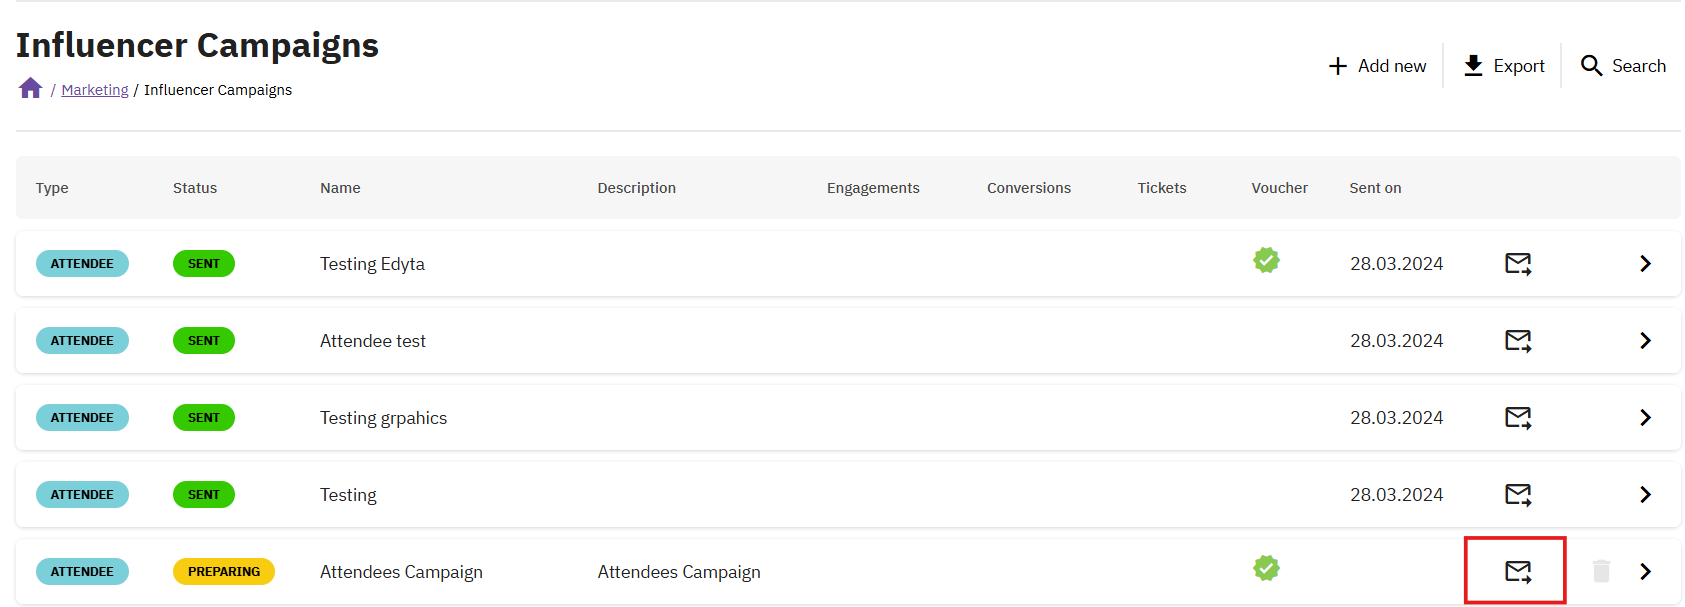Screen dimensions: 1685x607
Task: Click voucher checkmark badge for Attendees Campaign
Action: 1266,568
